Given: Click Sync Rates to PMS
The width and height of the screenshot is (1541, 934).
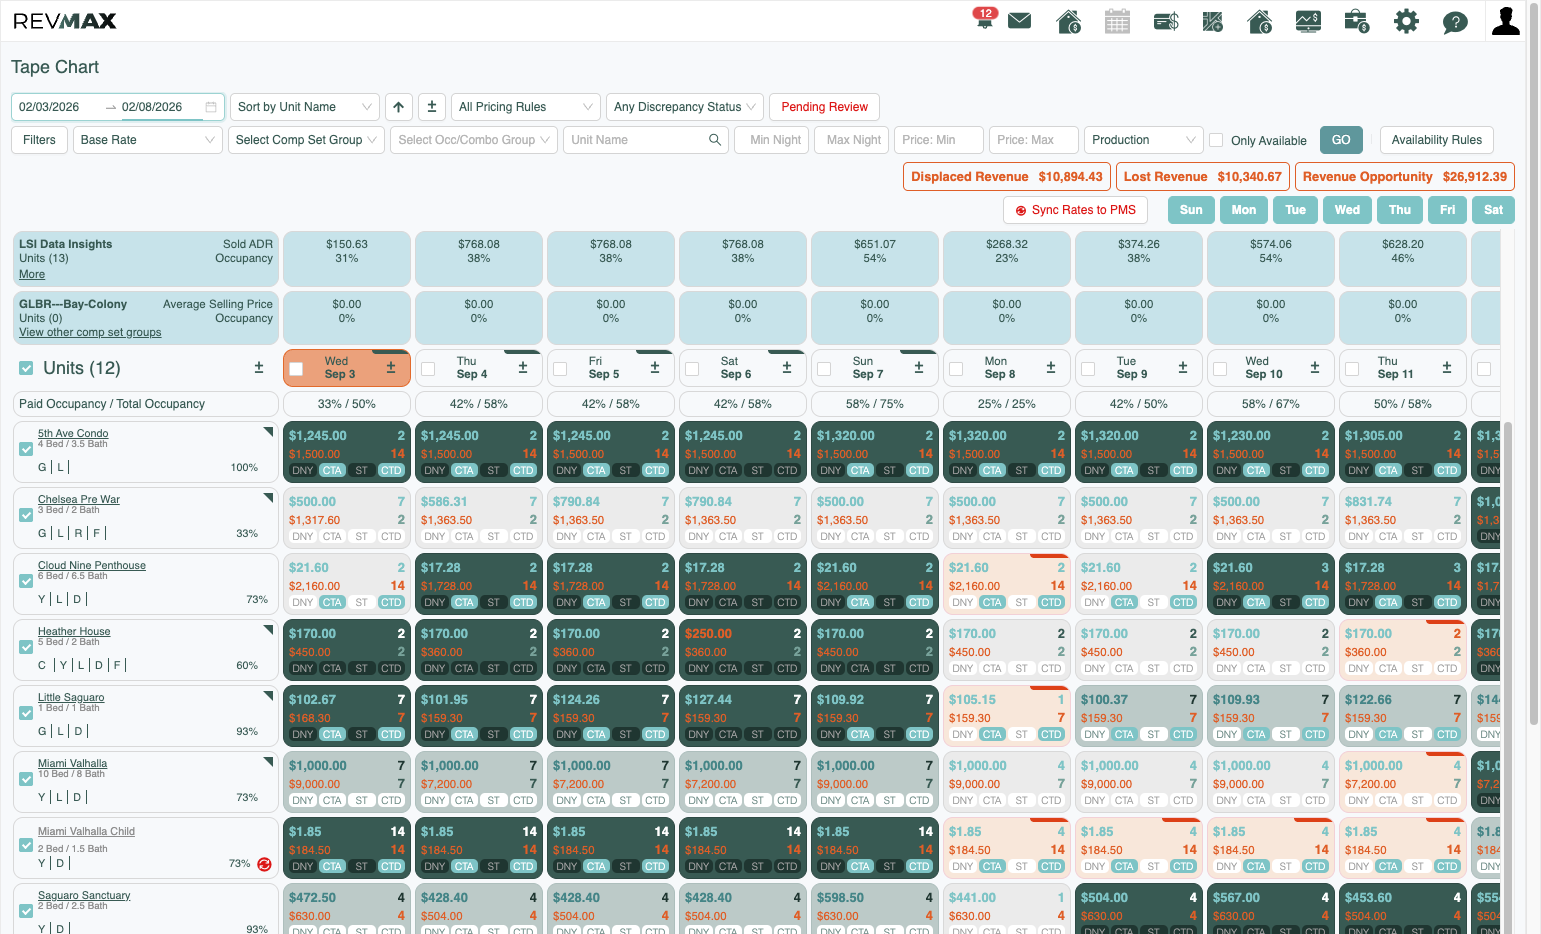Looking at the screenshot, I should click(1075, 210).
